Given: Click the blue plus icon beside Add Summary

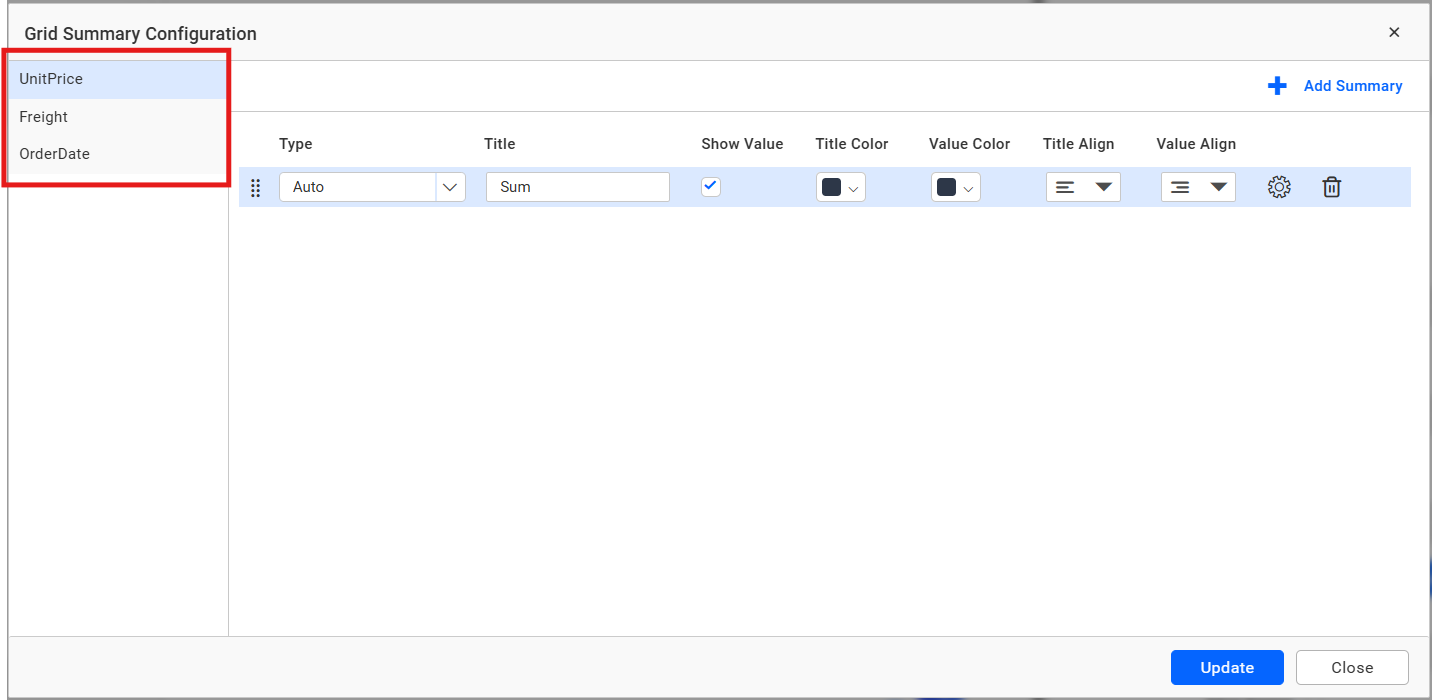Looking at the screenshot, I should [x=1277, y=86].
